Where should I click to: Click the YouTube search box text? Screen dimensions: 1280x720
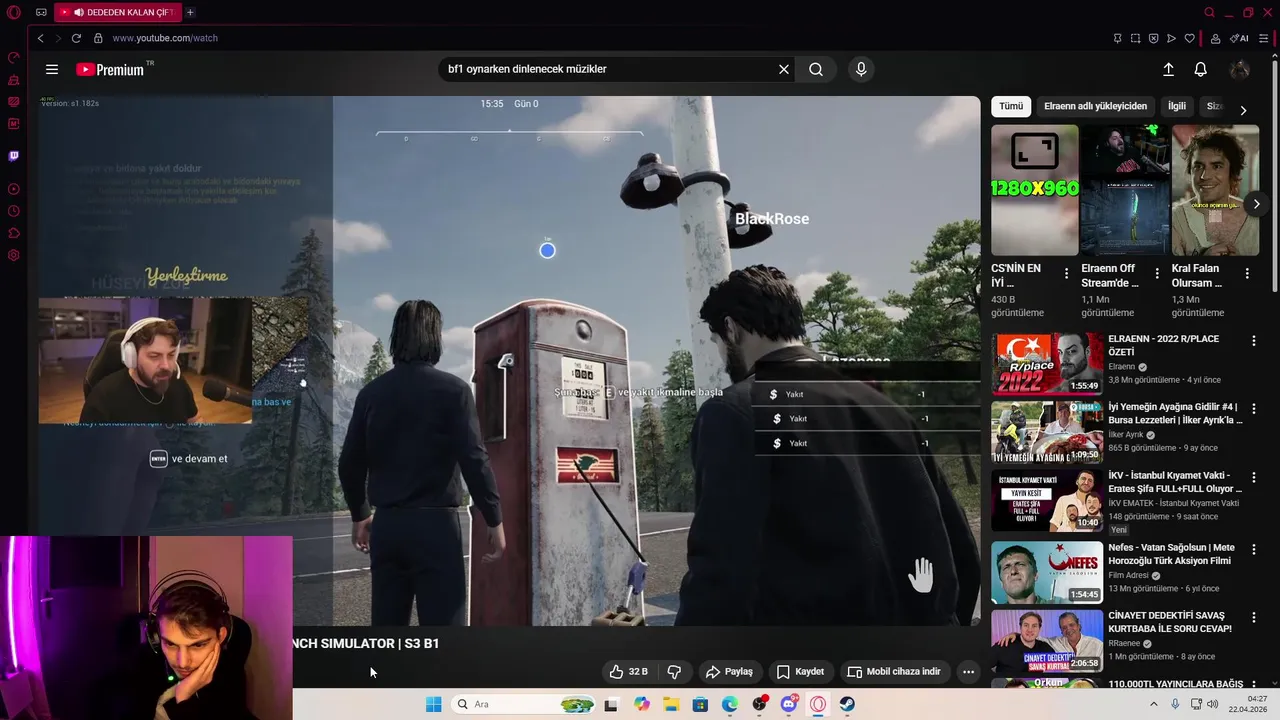point(527,69)
